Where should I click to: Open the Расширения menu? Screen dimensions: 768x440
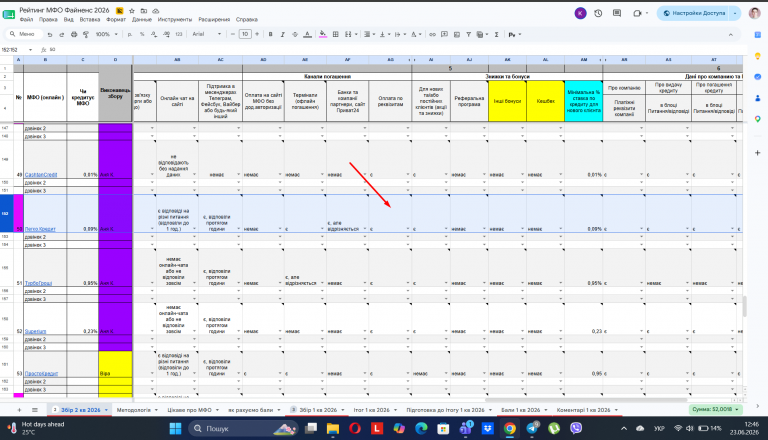214,20
